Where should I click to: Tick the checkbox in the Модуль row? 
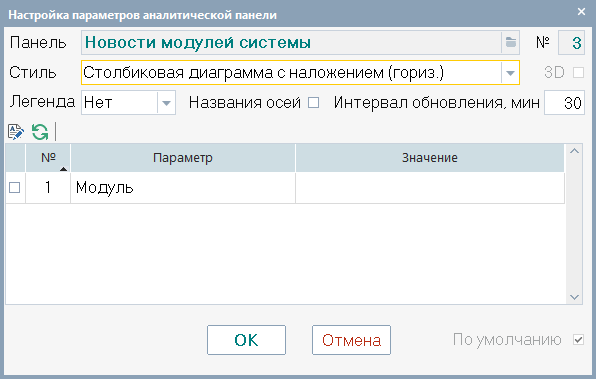click(x=14, y=187)
